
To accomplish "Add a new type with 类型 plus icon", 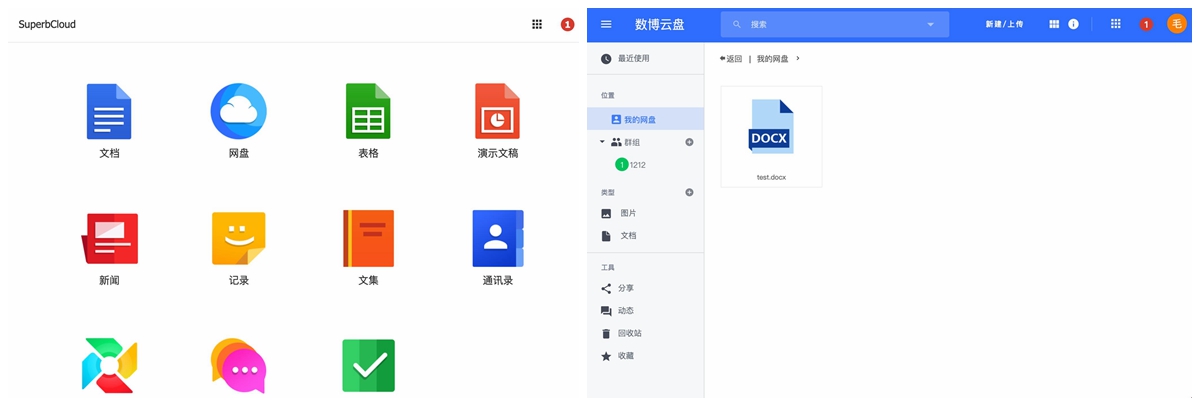I will (689, 192).
